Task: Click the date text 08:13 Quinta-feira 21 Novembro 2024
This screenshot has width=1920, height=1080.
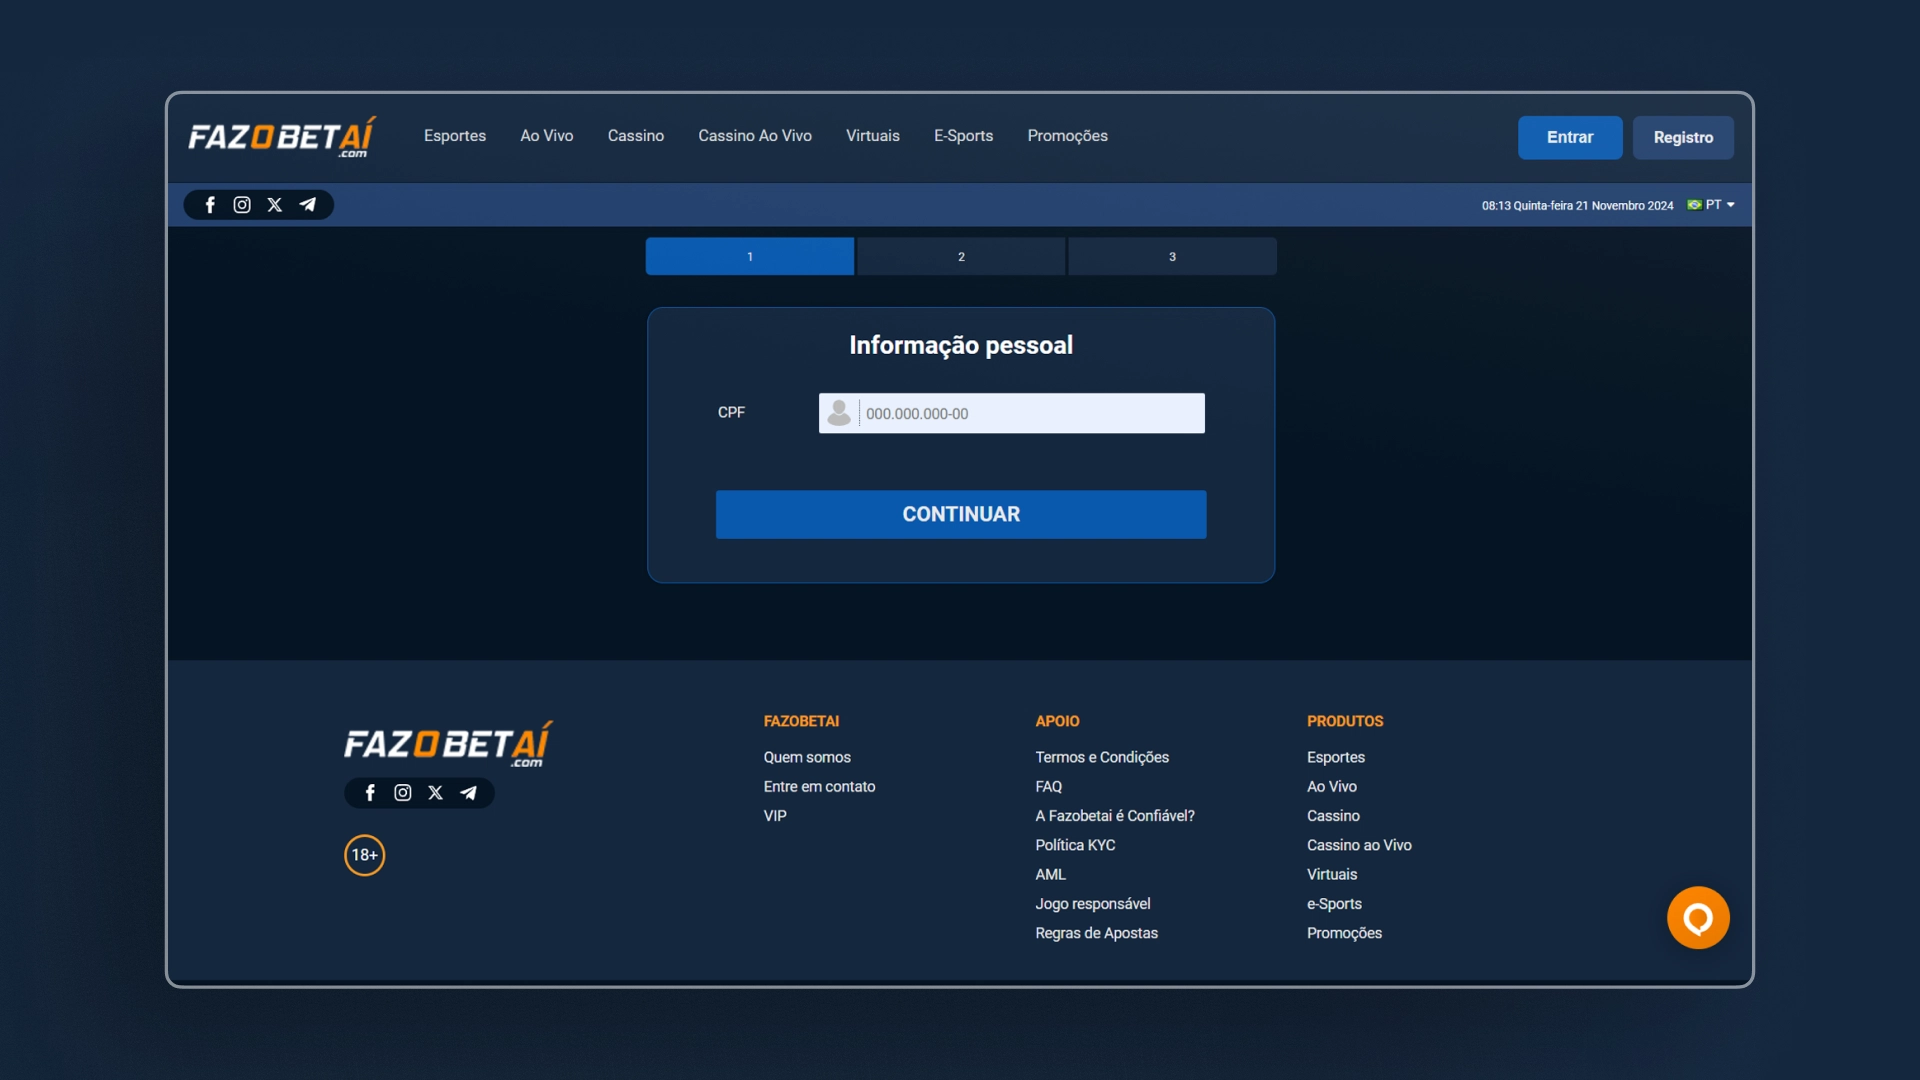Action: click(1577, 206)
